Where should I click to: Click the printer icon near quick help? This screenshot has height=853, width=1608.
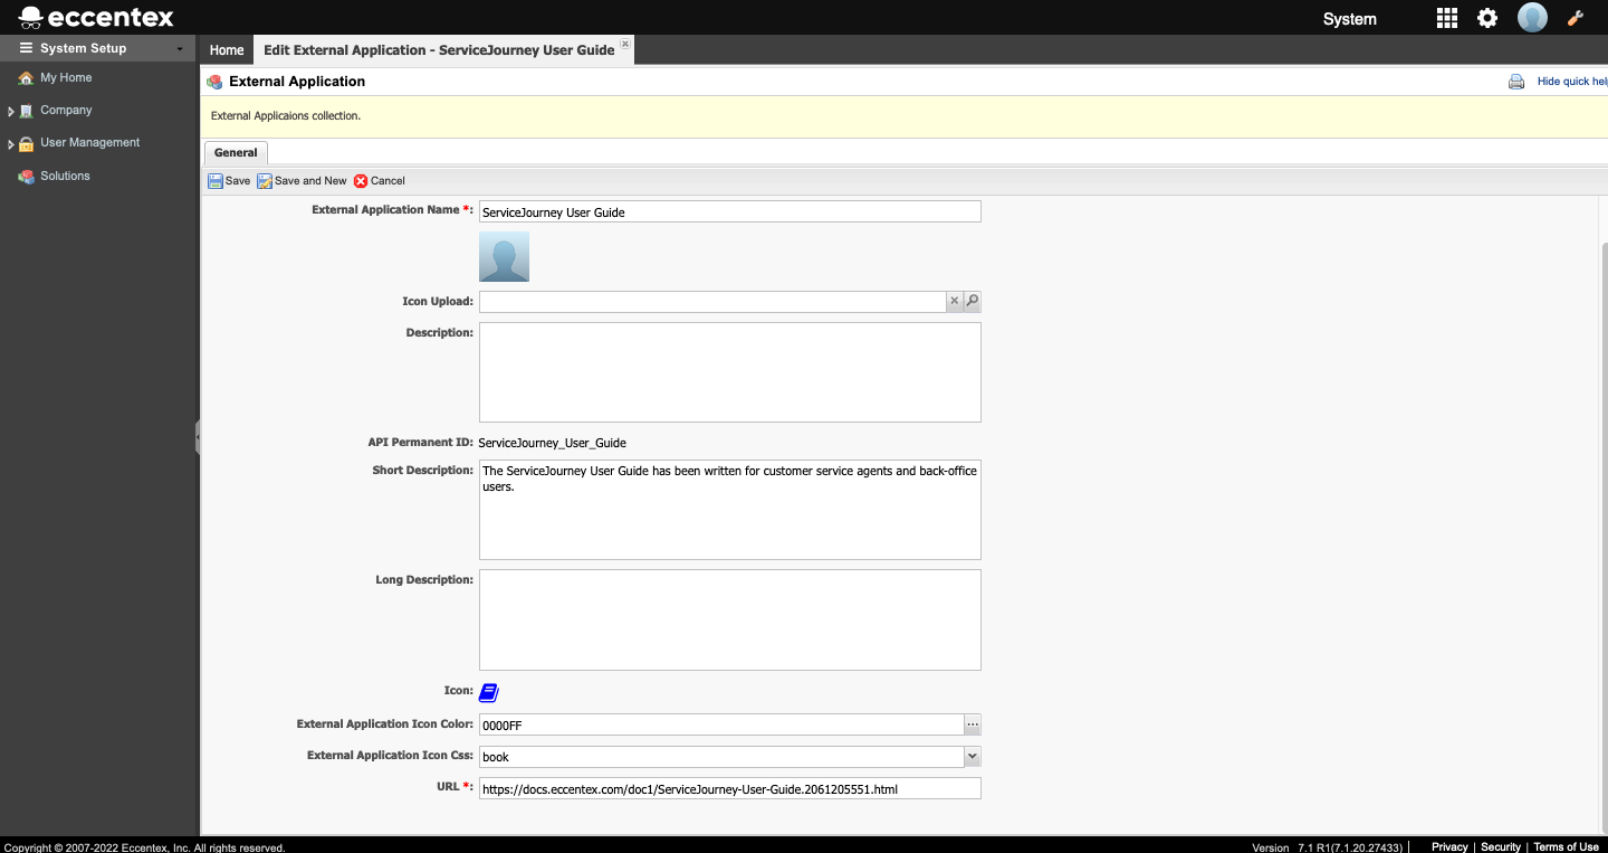coord(1516,82)
